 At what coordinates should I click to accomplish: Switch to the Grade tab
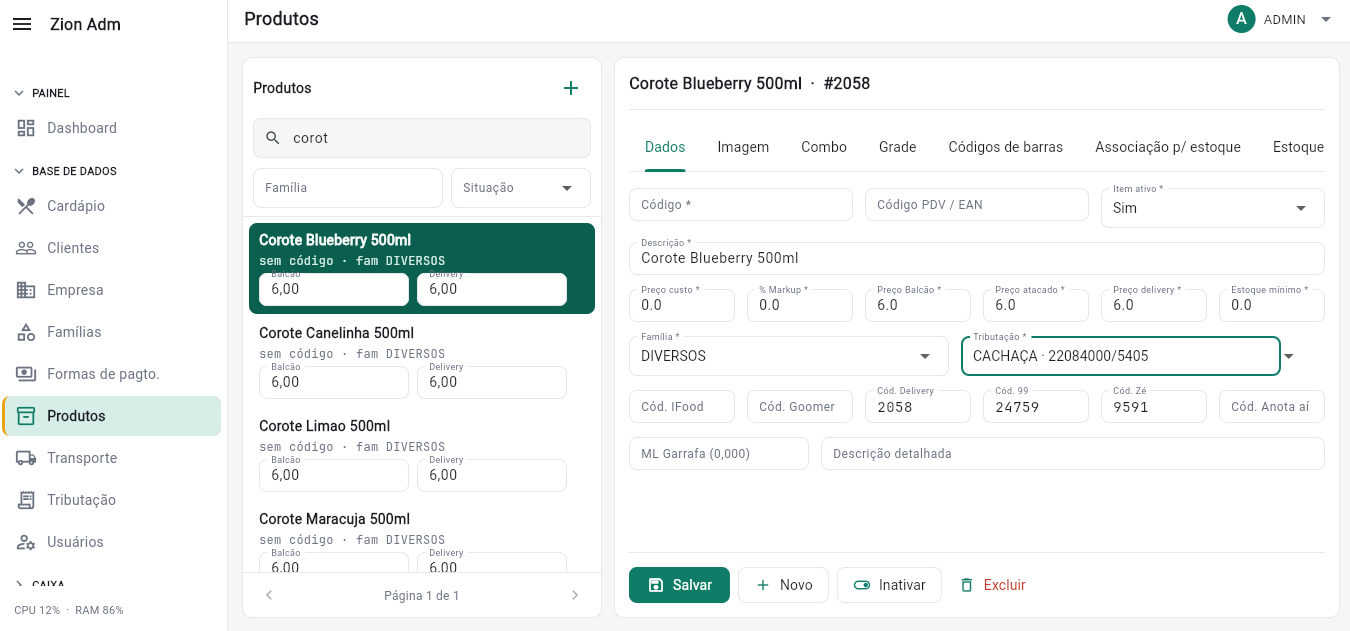click(898, 147)
